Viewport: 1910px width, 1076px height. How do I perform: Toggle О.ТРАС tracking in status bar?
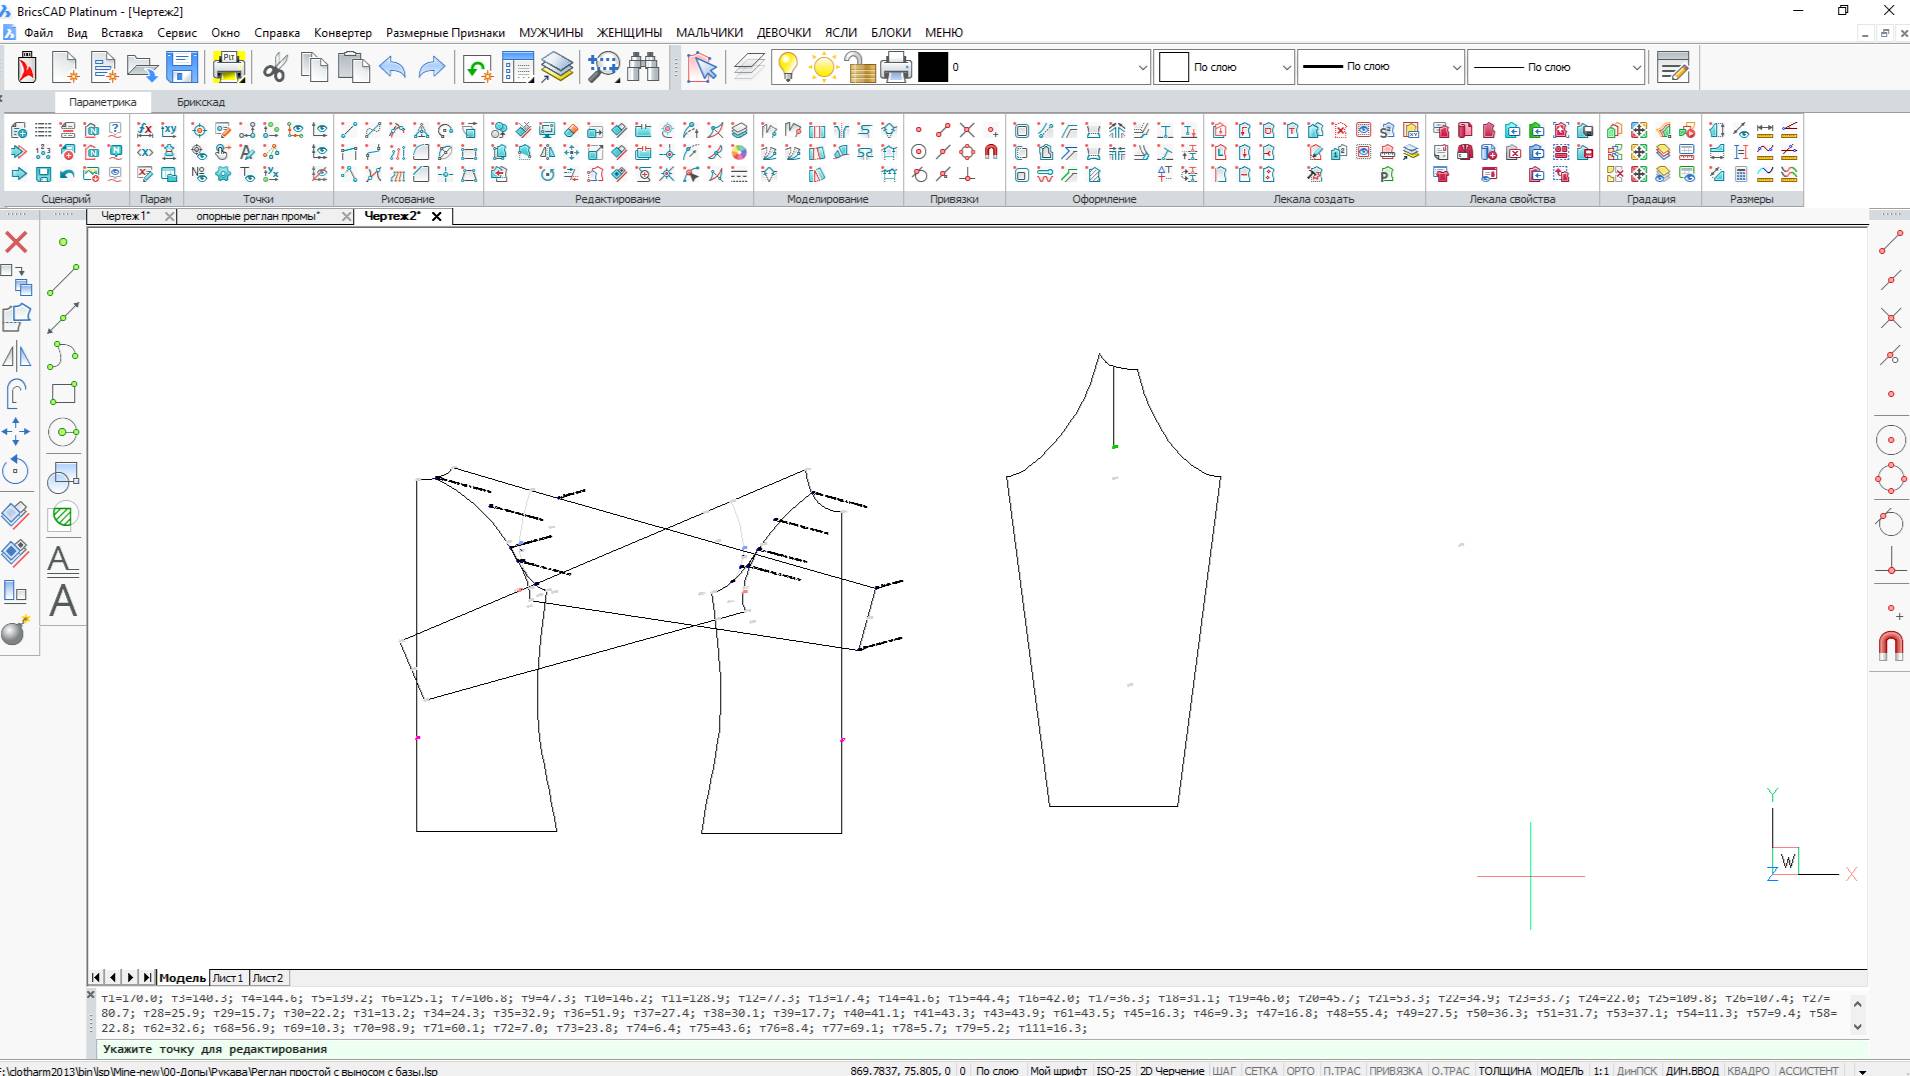(1450, 1070)
